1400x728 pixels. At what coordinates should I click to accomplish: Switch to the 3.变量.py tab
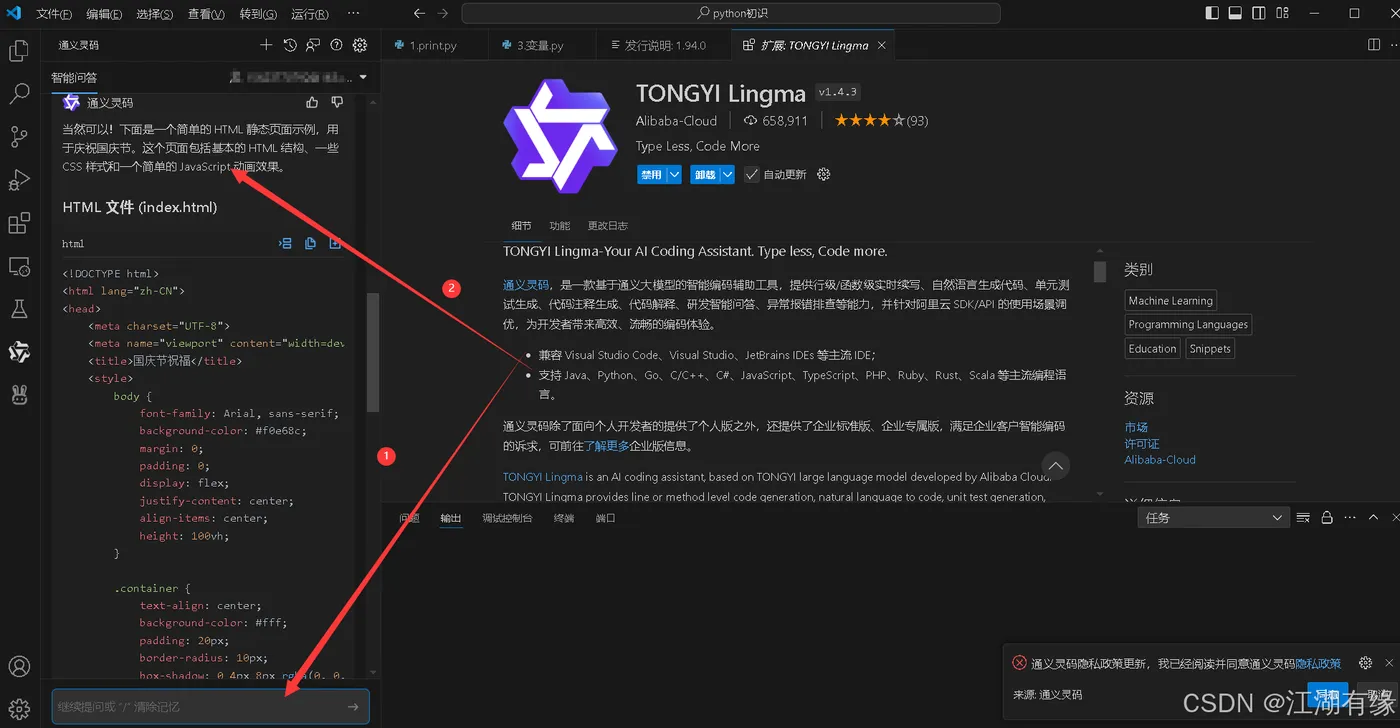point(540,45)
